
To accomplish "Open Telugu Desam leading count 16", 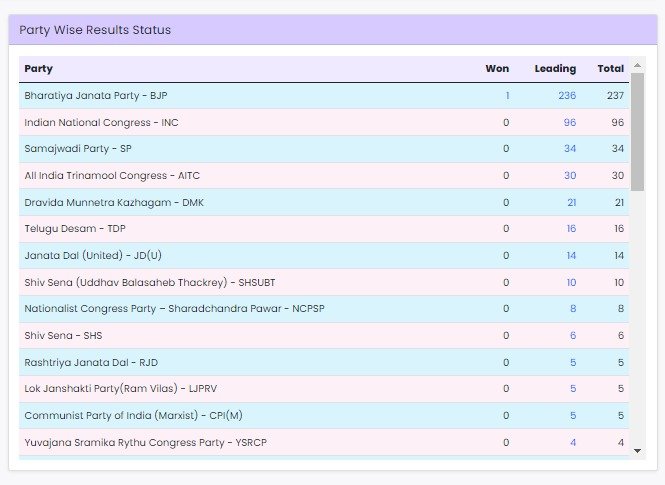I will click(x=571, y=229).
